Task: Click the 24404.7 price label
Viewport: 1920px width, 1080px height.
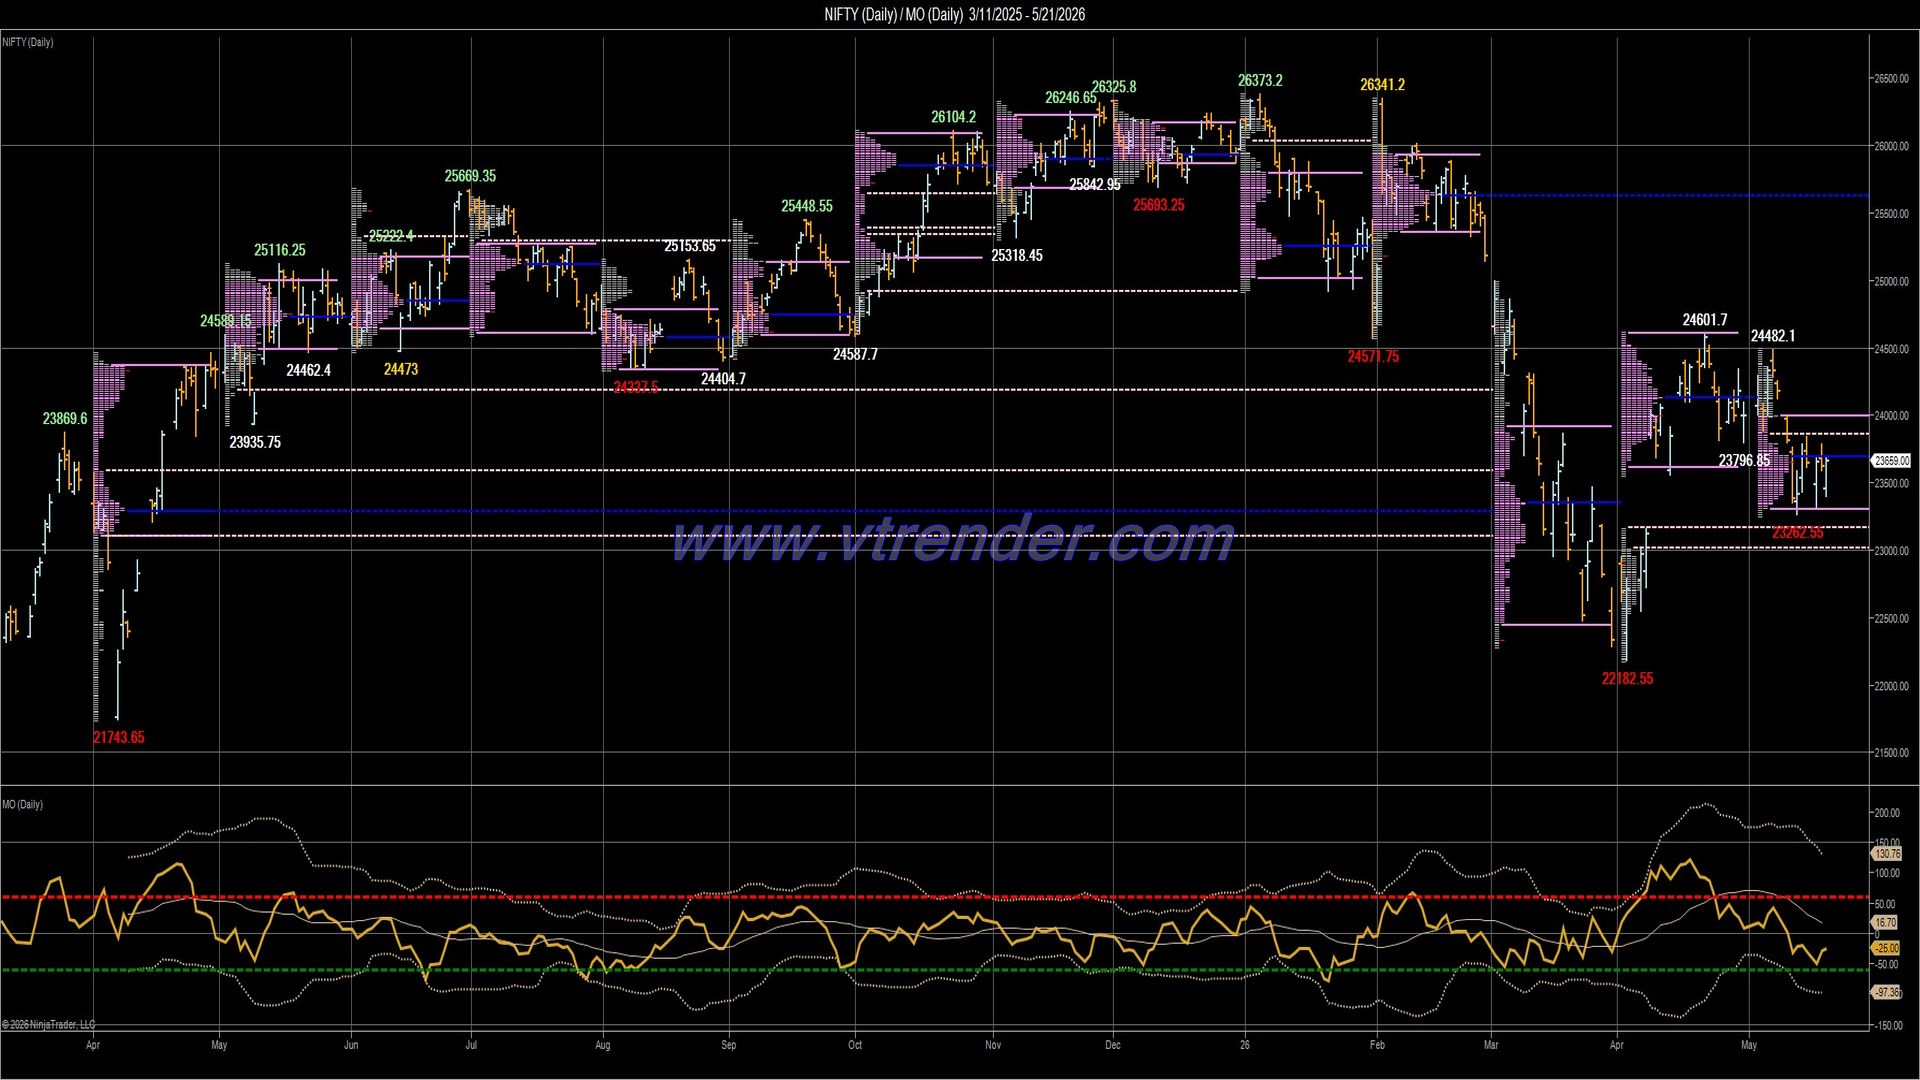Action: click(723, 379)
